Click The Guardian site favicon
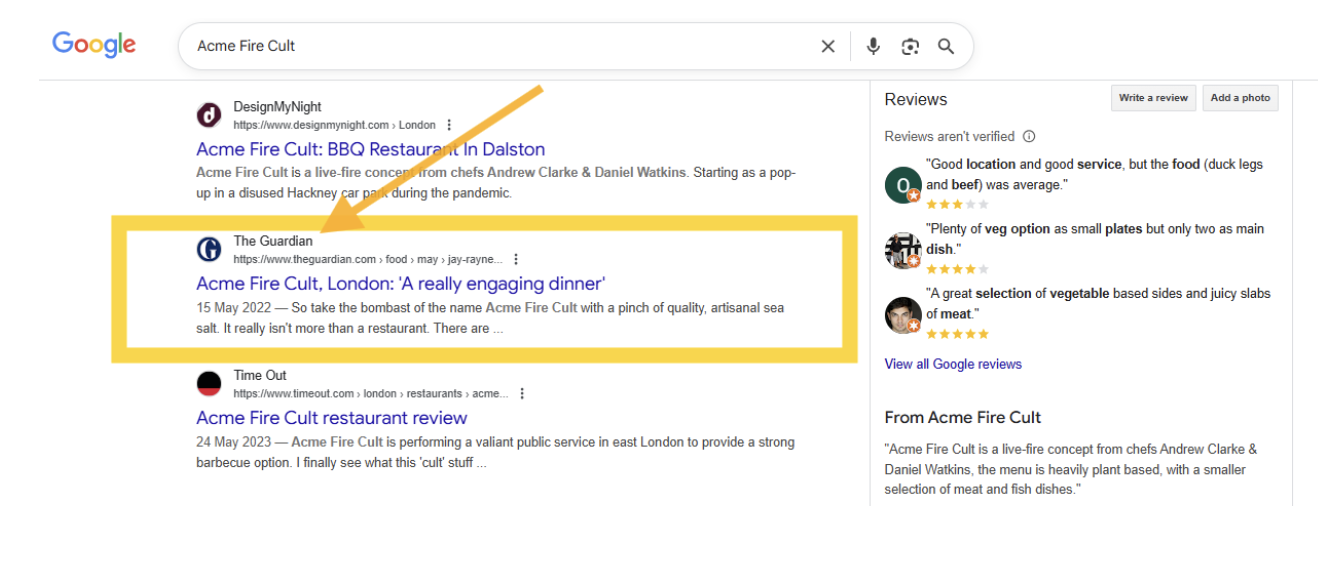The image size is (1318, 564). click(209, 249)
